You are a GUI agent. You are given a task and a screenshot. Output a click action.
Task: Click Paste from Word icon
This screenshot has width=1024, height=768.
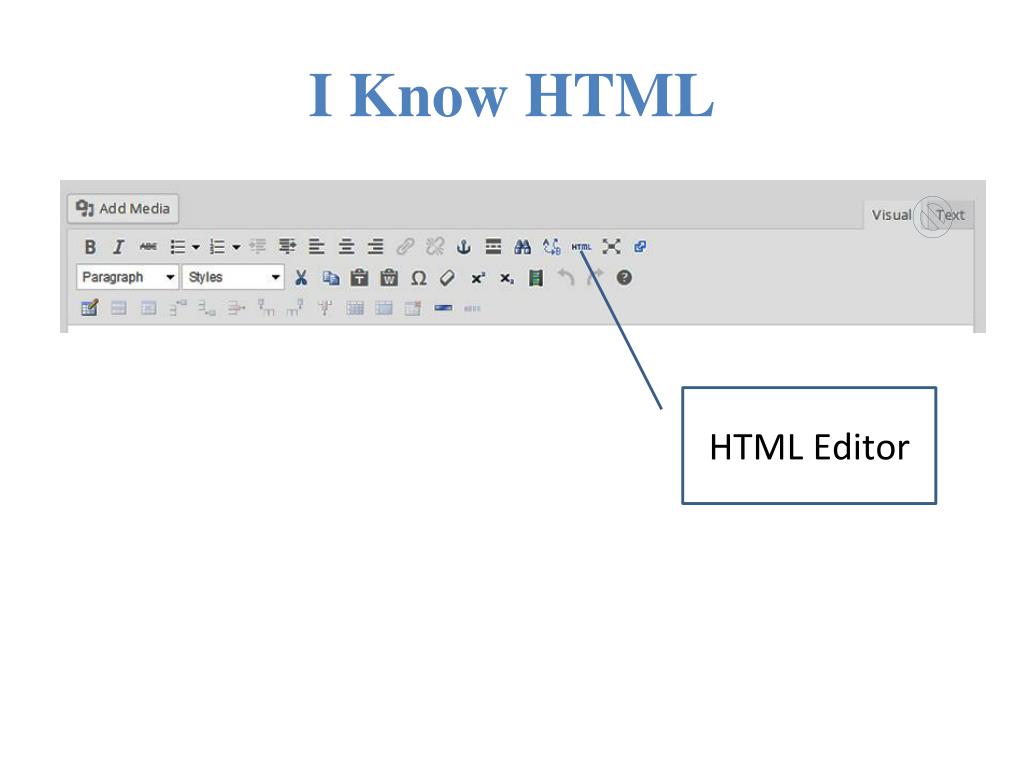pos(389,278)
